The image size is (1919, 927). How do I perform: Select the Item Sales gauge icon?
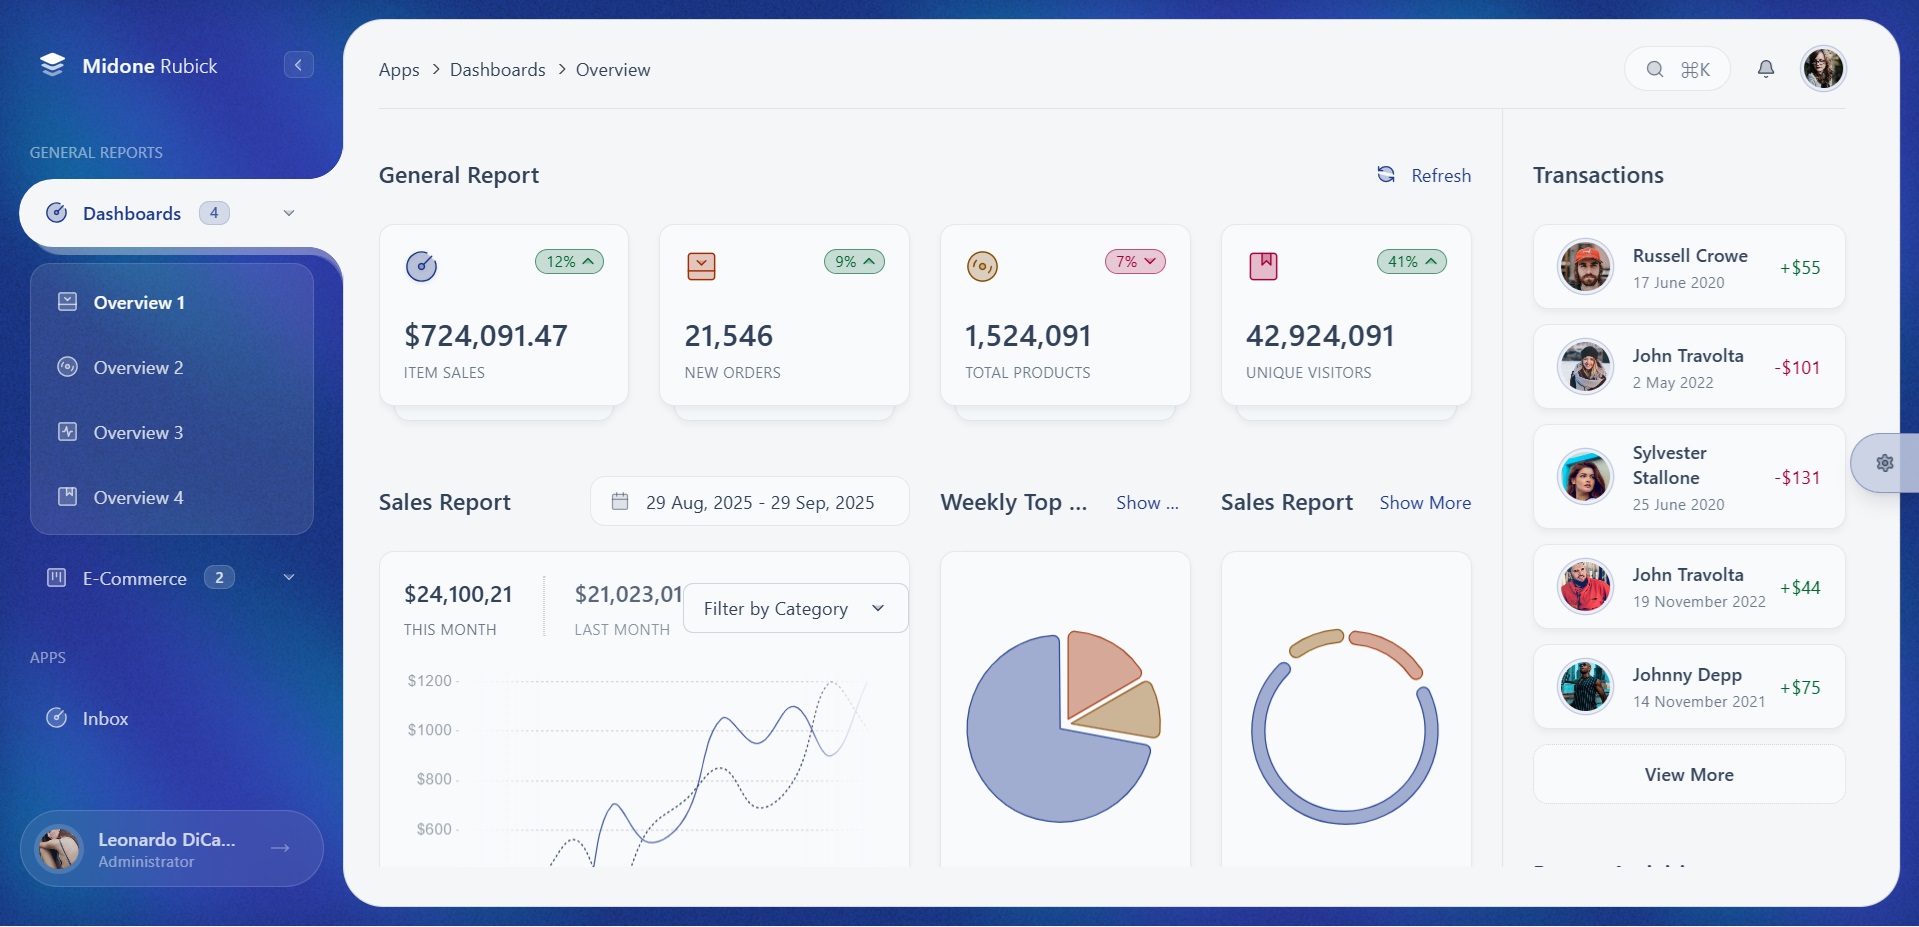[420, 266]
